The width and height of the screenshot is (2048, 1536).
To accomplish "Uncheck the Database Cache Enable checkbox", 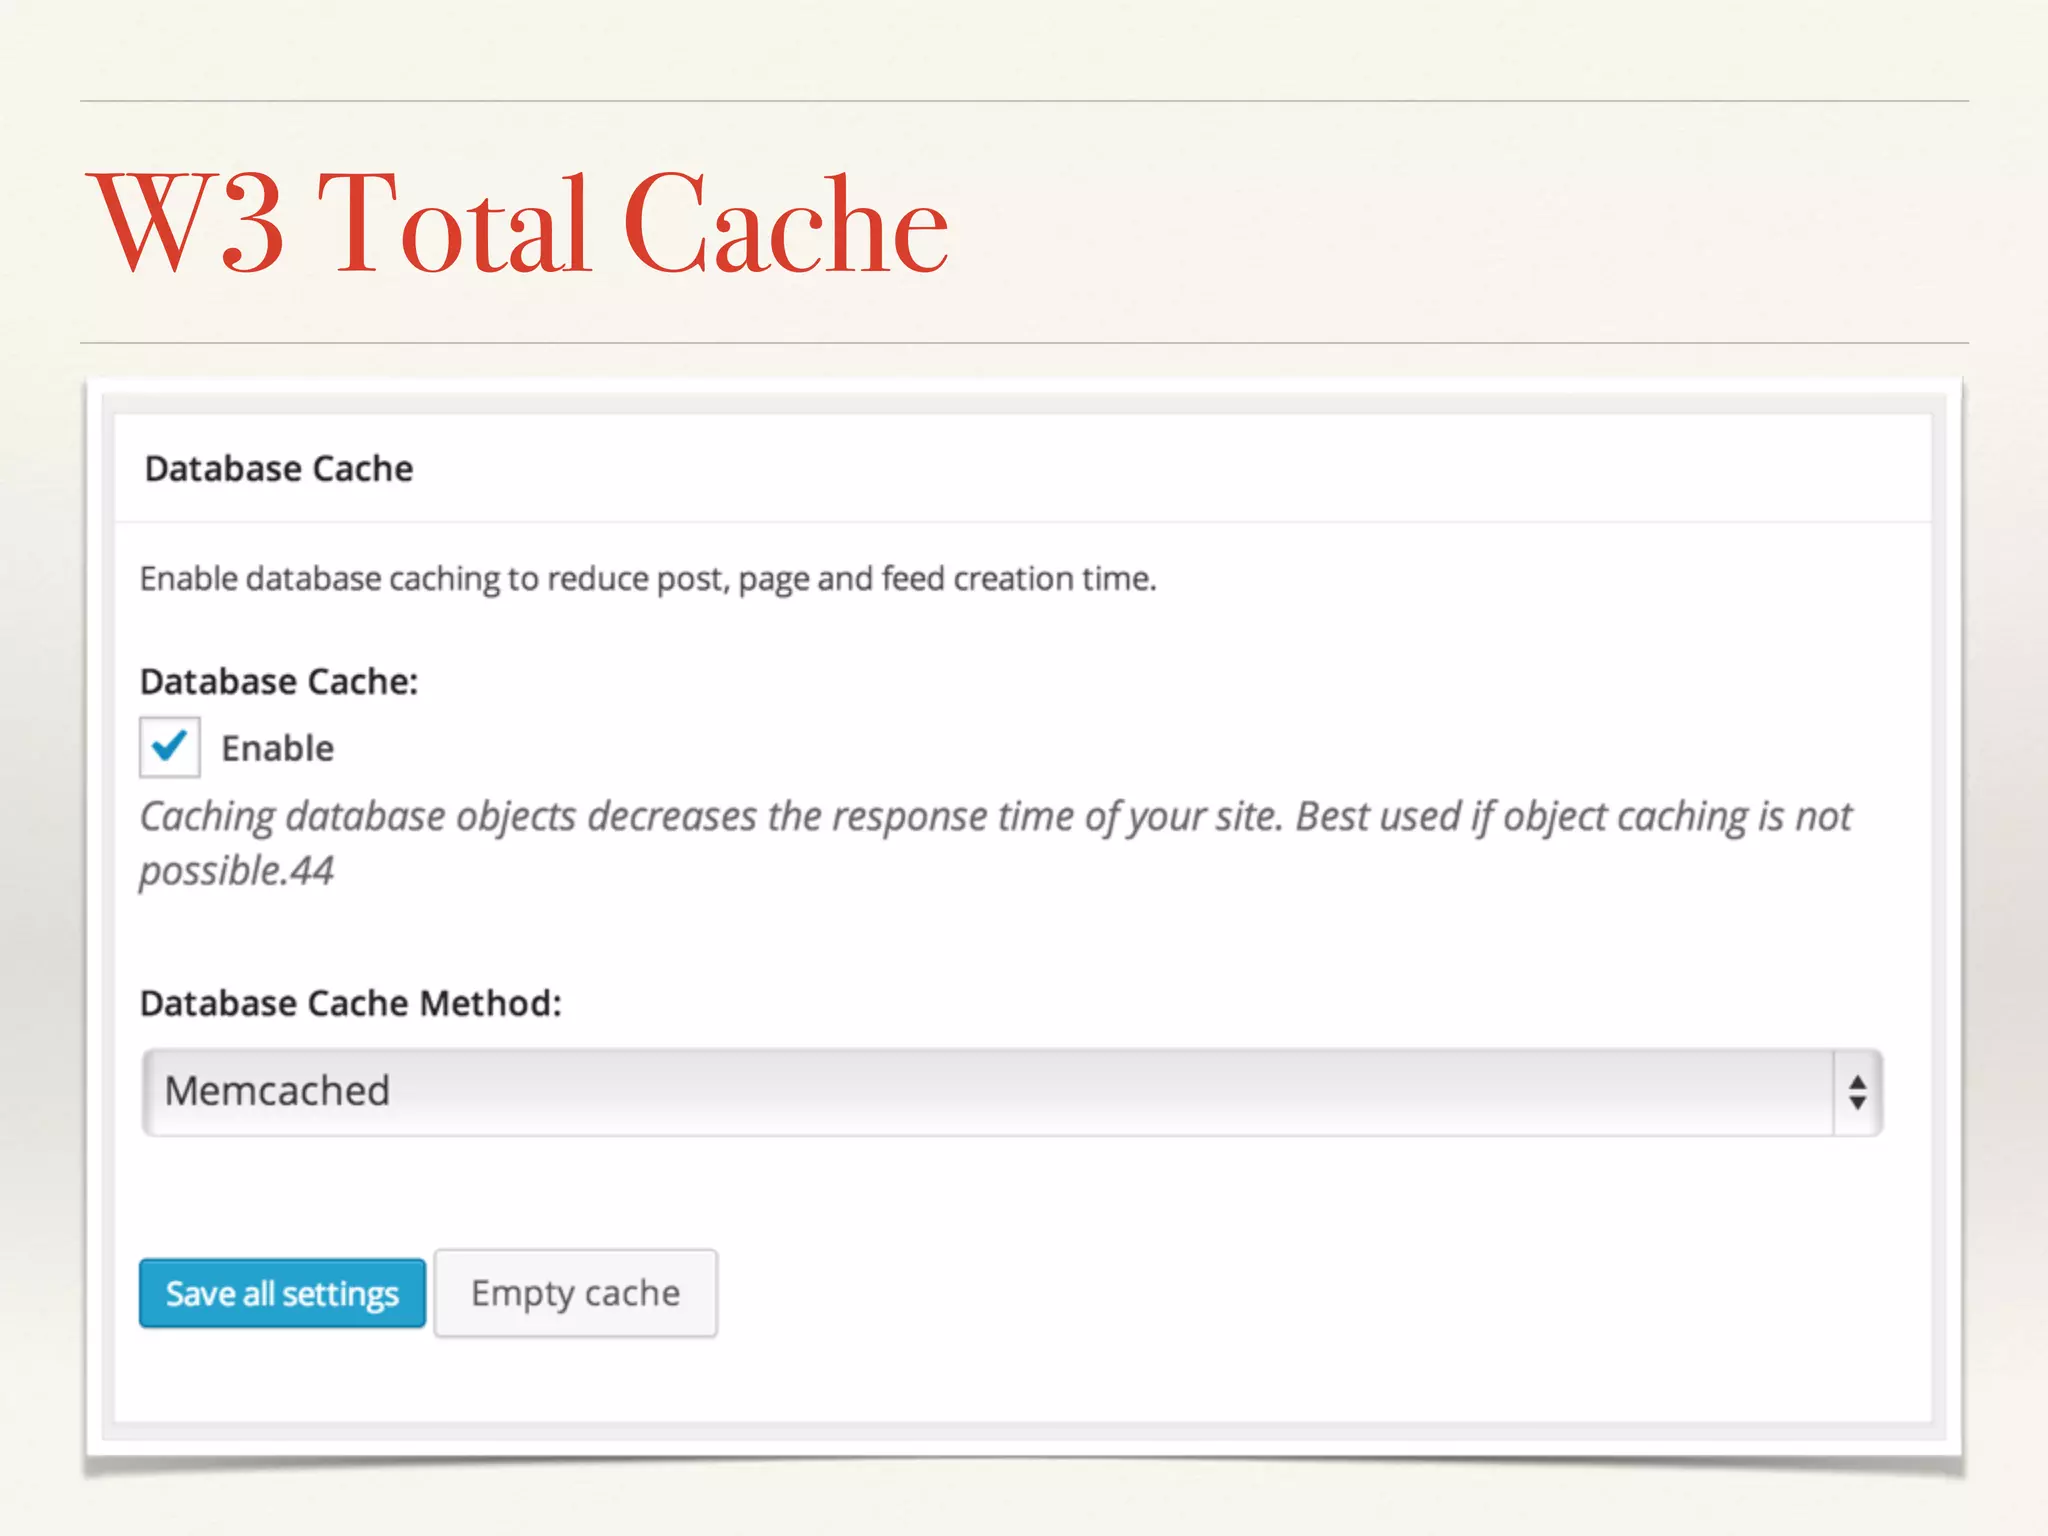I will coord(169,747).
